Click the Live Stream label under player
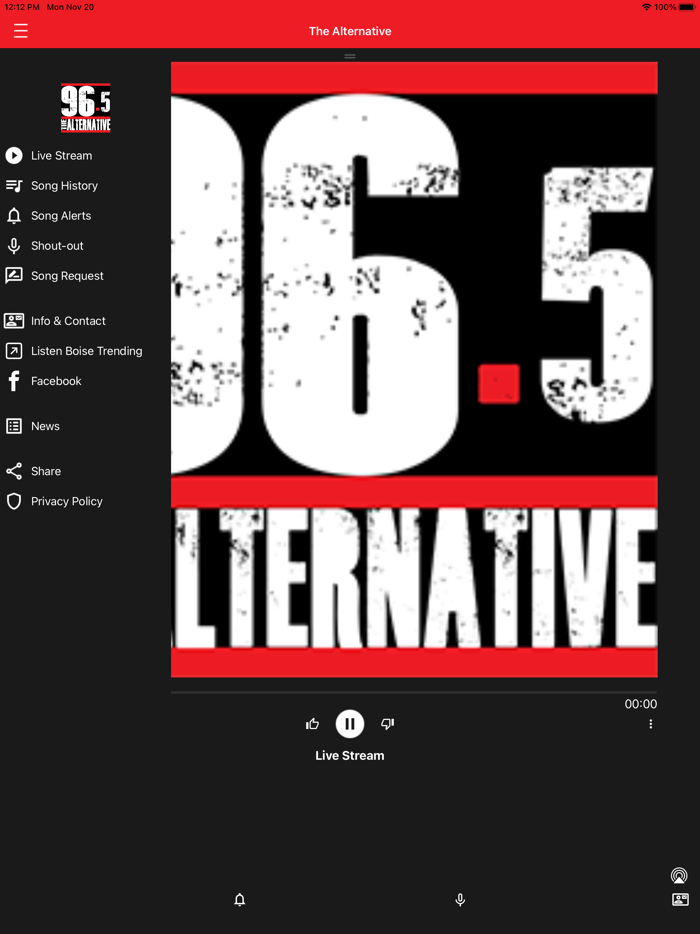The width and height of the screenshot is (700, 934). 350,755
